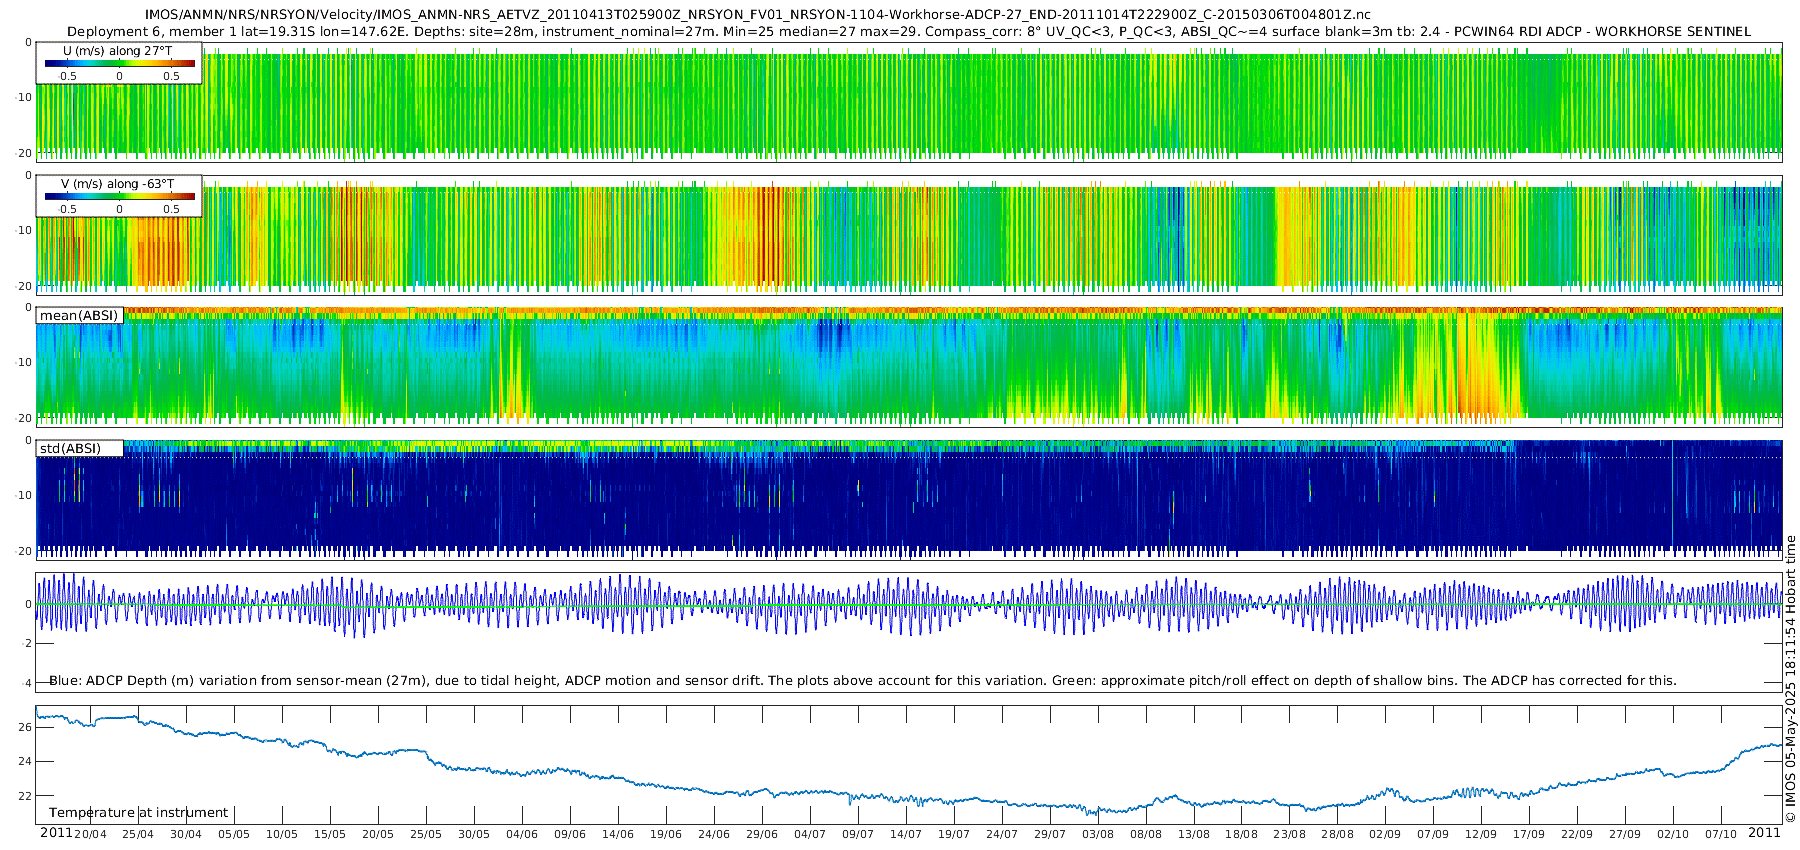Click the 0.5 red end of V colorbar
1800x850 pixels.
coord(171,209)
